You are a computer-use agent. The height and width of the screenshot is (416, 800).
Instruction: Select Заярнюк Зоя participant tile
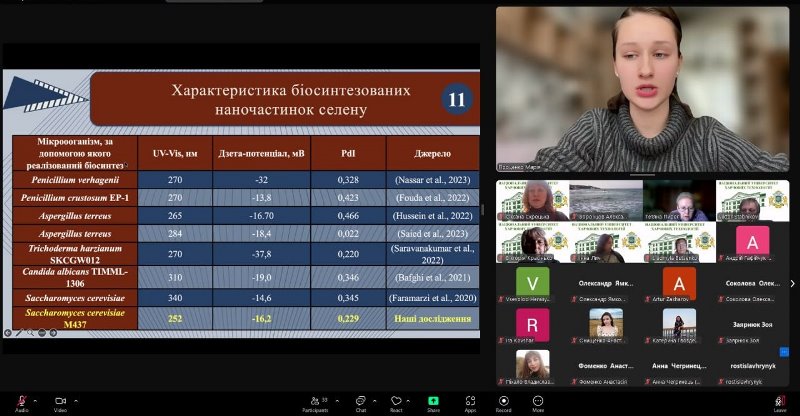753,325
